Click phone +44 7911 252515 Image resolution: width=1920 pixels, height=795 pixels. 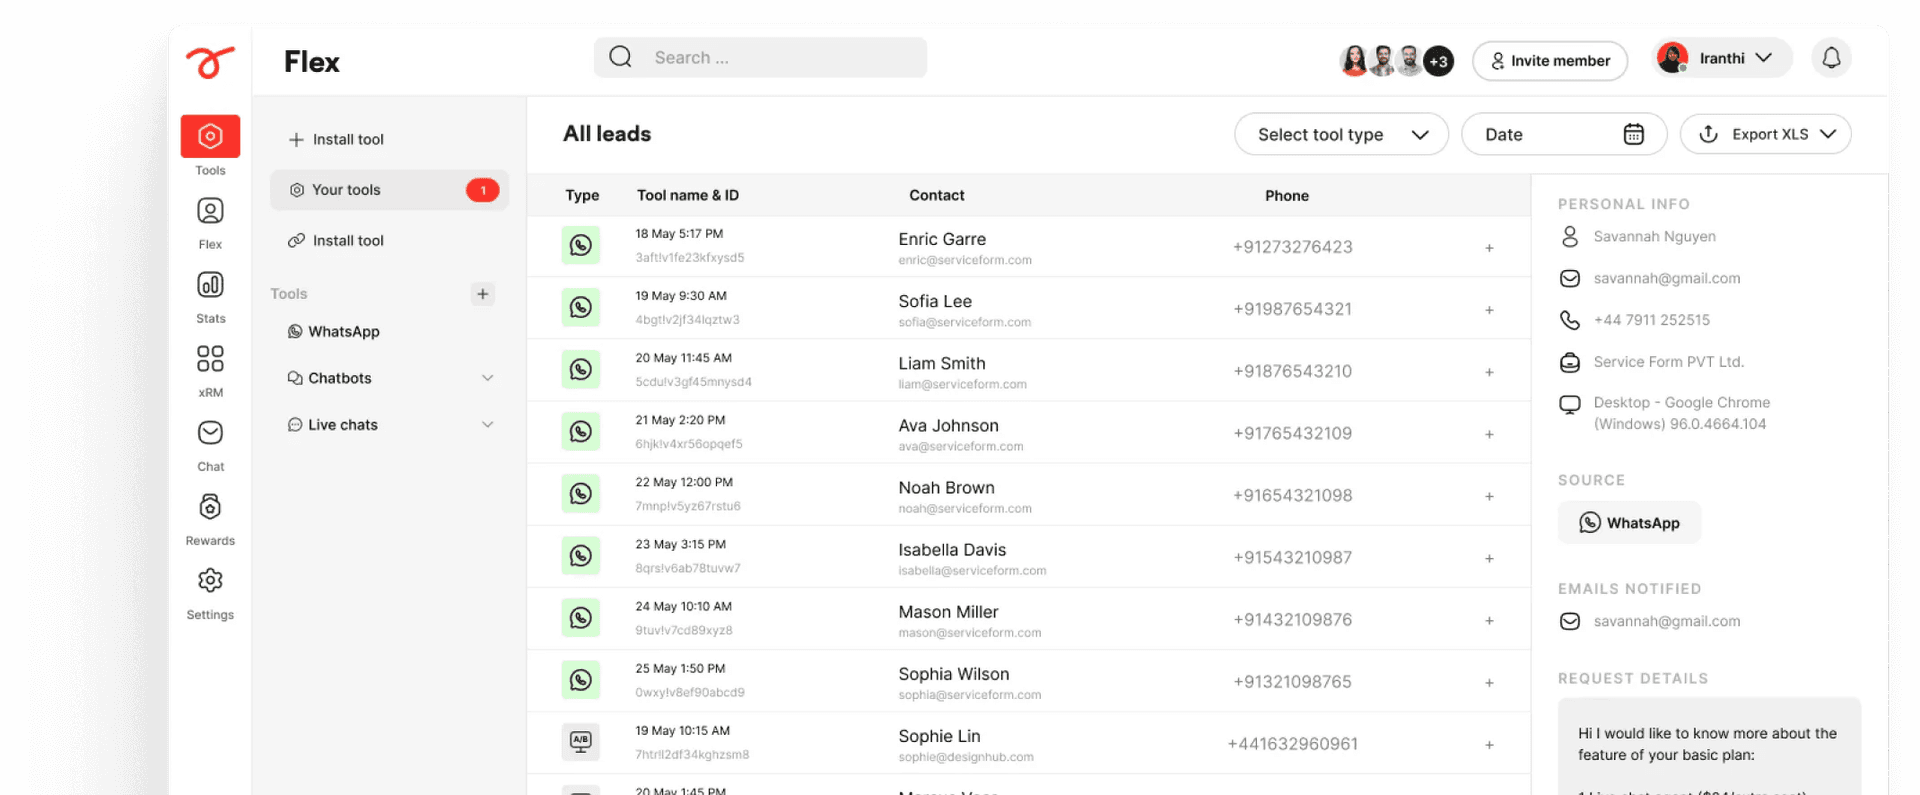1652,320
